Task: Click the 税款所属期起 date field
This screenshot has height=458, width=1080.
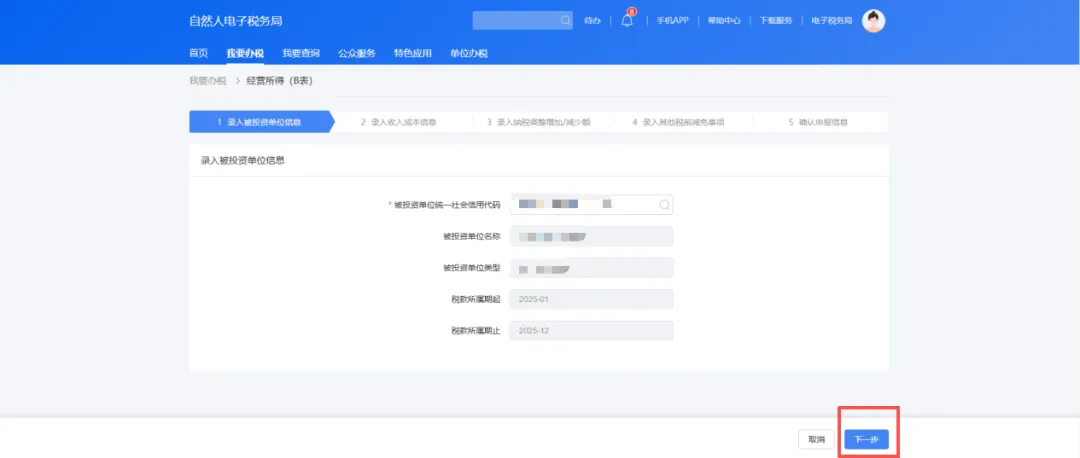Action: [x=591, y=299]
